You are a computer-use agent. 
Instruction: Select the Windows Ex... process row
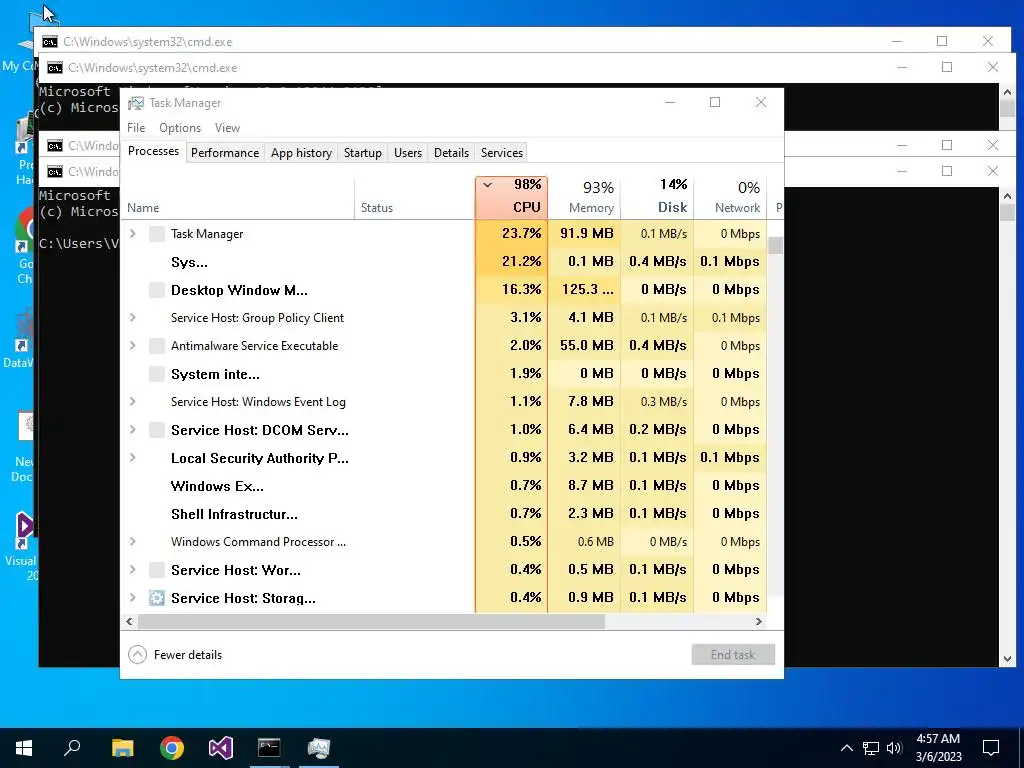point(444,486)
